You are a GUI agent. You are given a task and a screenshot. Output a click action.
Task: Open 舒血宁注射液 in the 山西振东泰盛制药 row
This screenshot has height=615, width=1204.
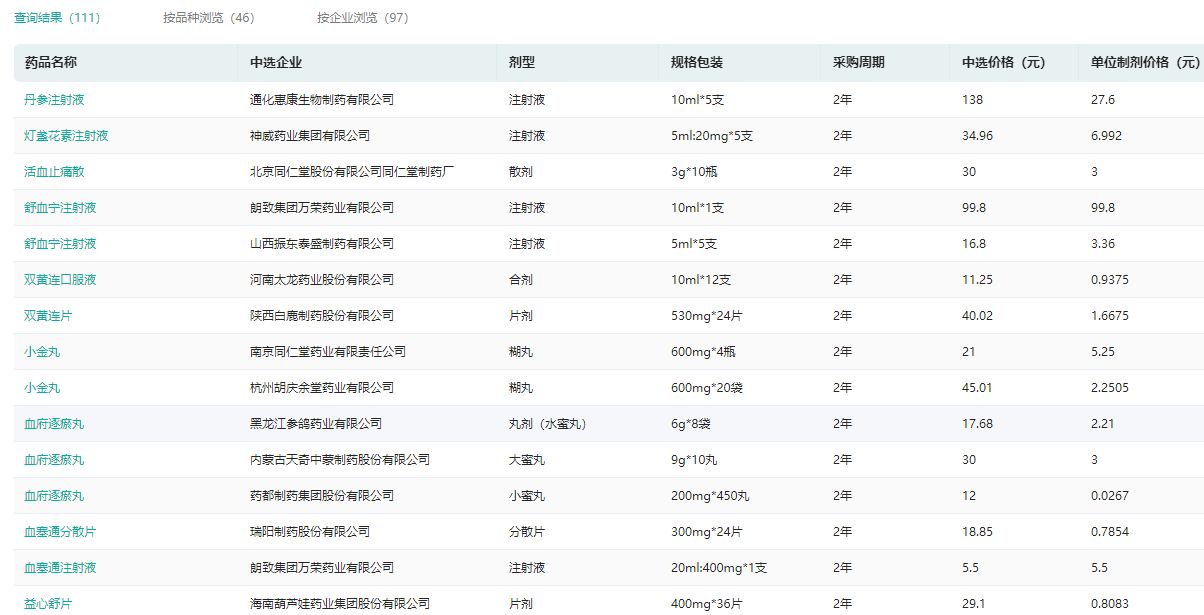coord(60,244)
